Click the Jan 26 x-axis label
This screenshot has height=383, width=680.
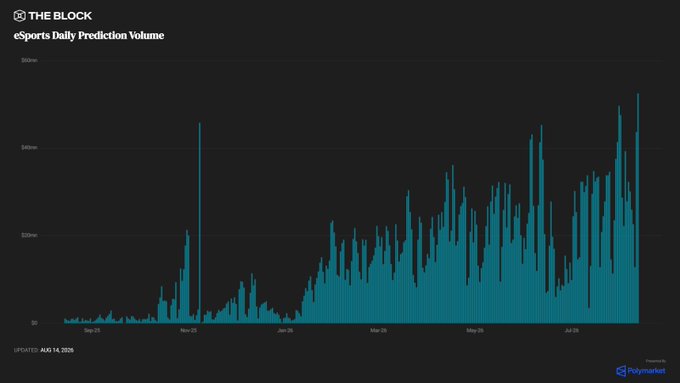285,331
